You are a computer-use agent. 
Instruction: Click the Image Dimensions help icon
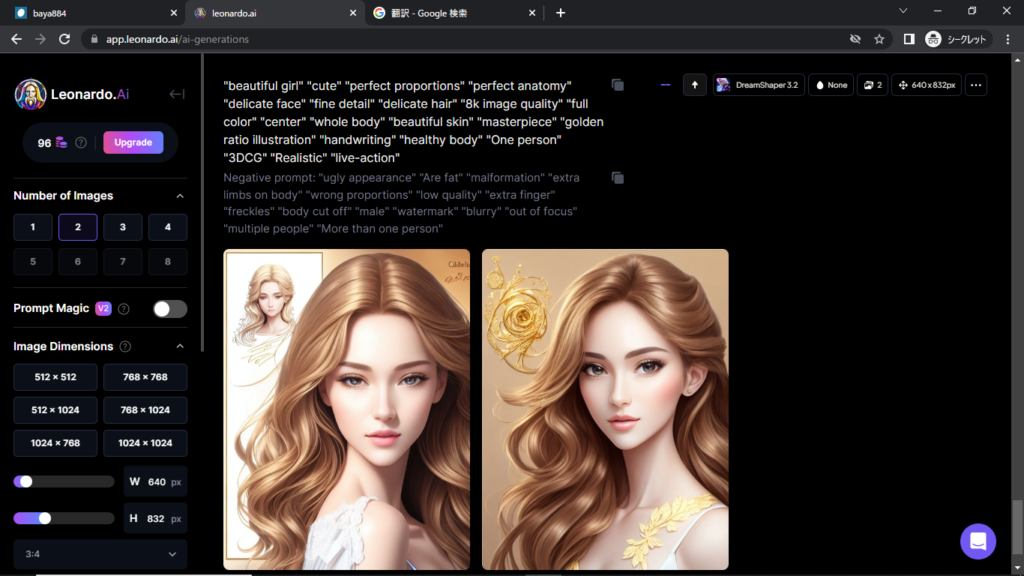point(125,347)
